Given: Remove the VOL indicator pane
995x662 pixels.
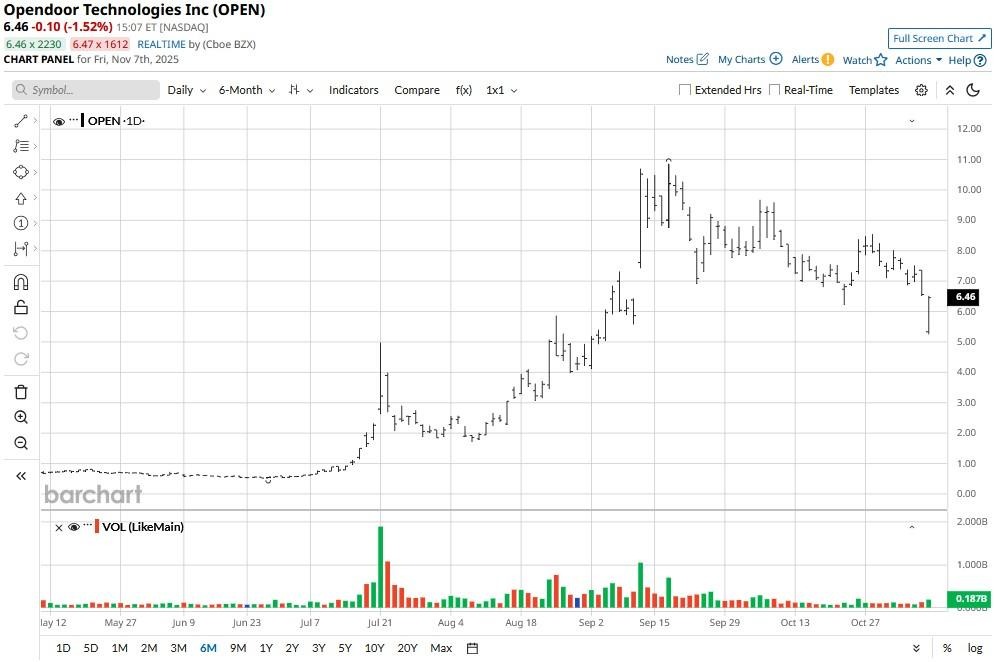Looking at the screenshot, I should pos(58,527).
